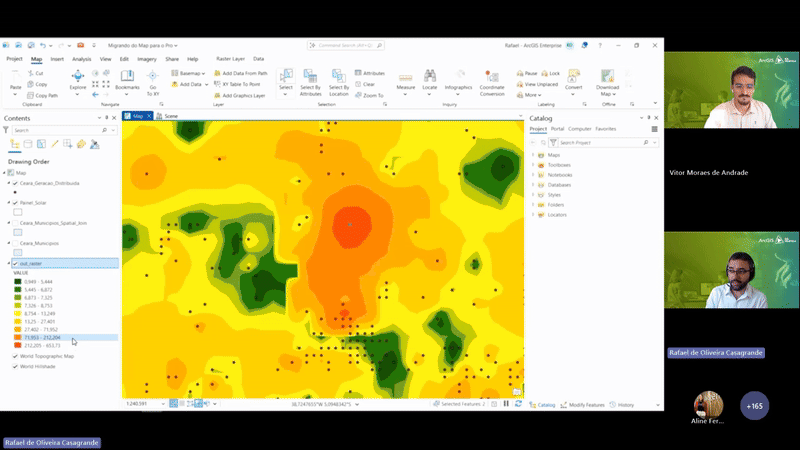
Task: Click Add Graphics Layer
Action: pos(240,95)
